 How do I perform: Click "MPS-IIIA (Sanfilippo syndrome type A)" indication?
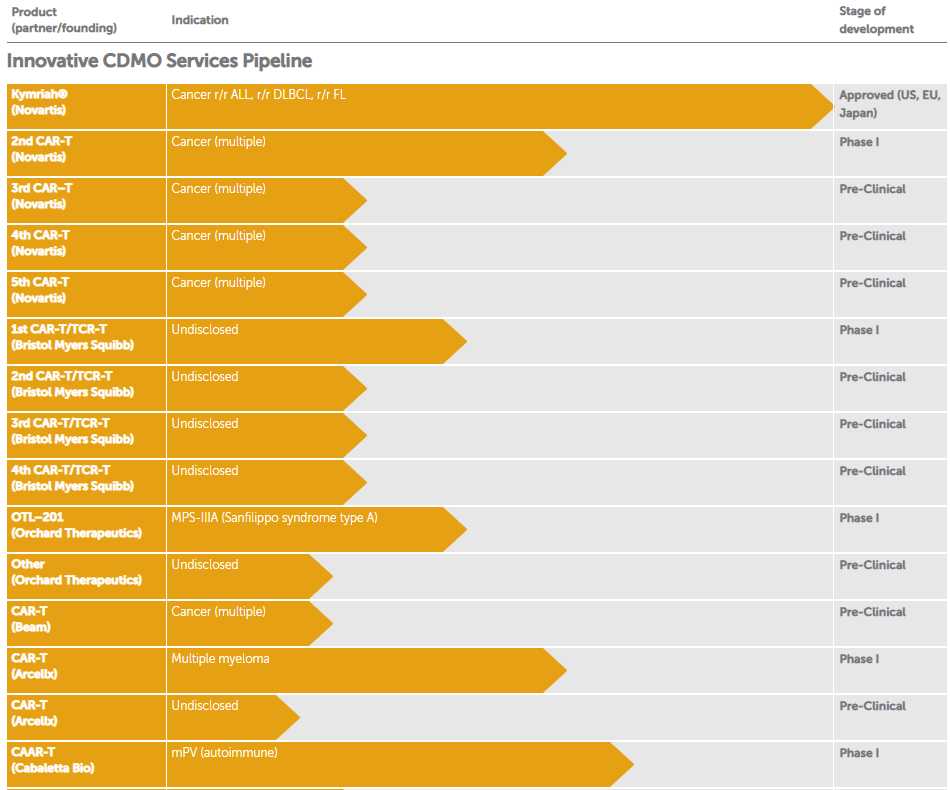point(274,518)
